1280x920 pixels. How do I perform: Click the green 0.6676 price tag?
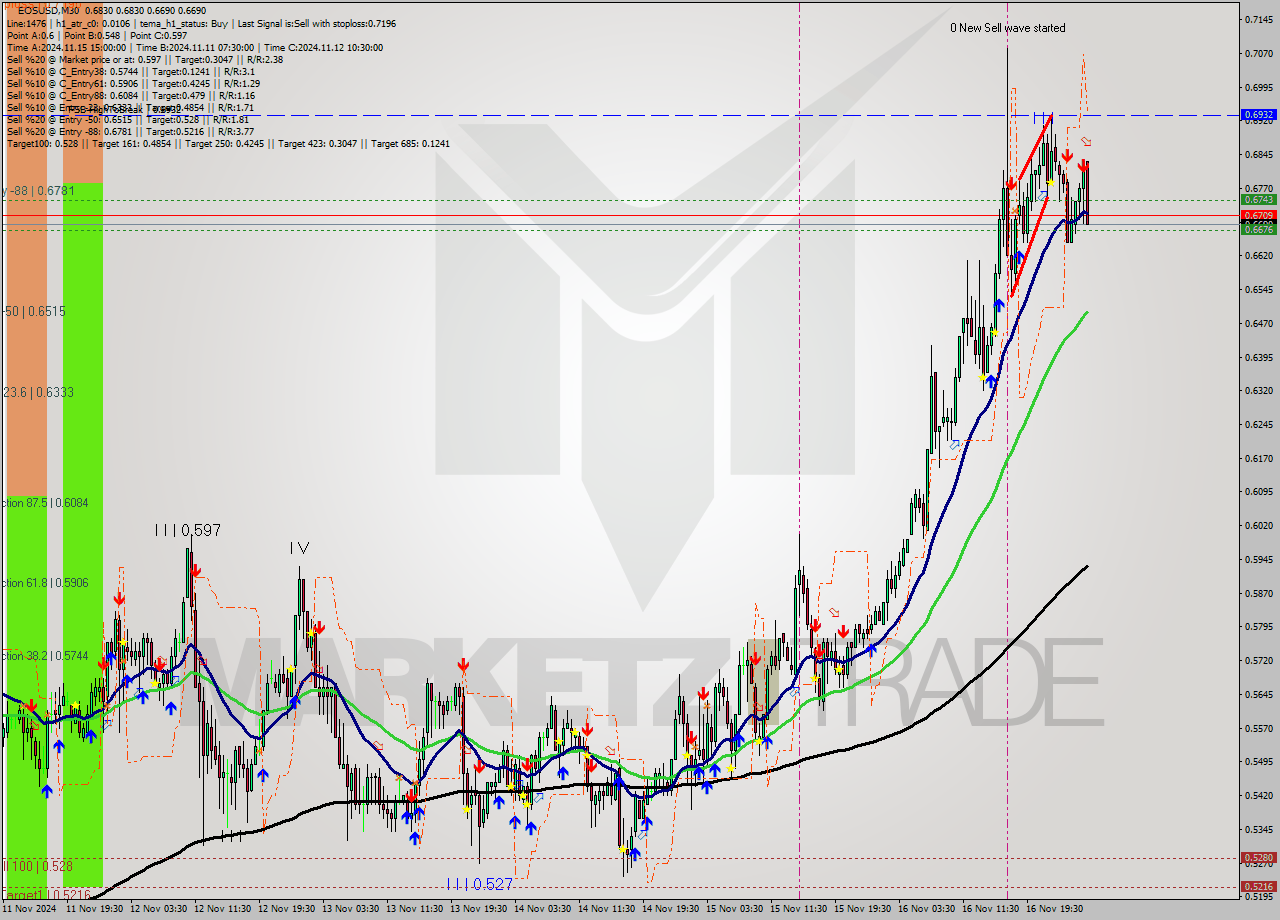click(x=1258, y=229)
